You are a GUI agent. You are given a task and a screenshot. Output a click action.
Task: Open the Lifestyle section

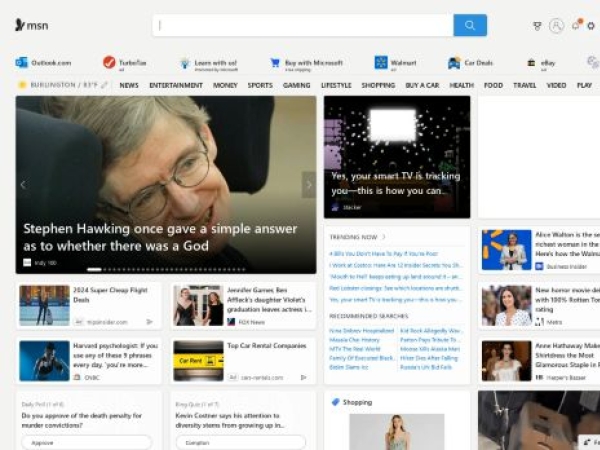click(336, 85)
